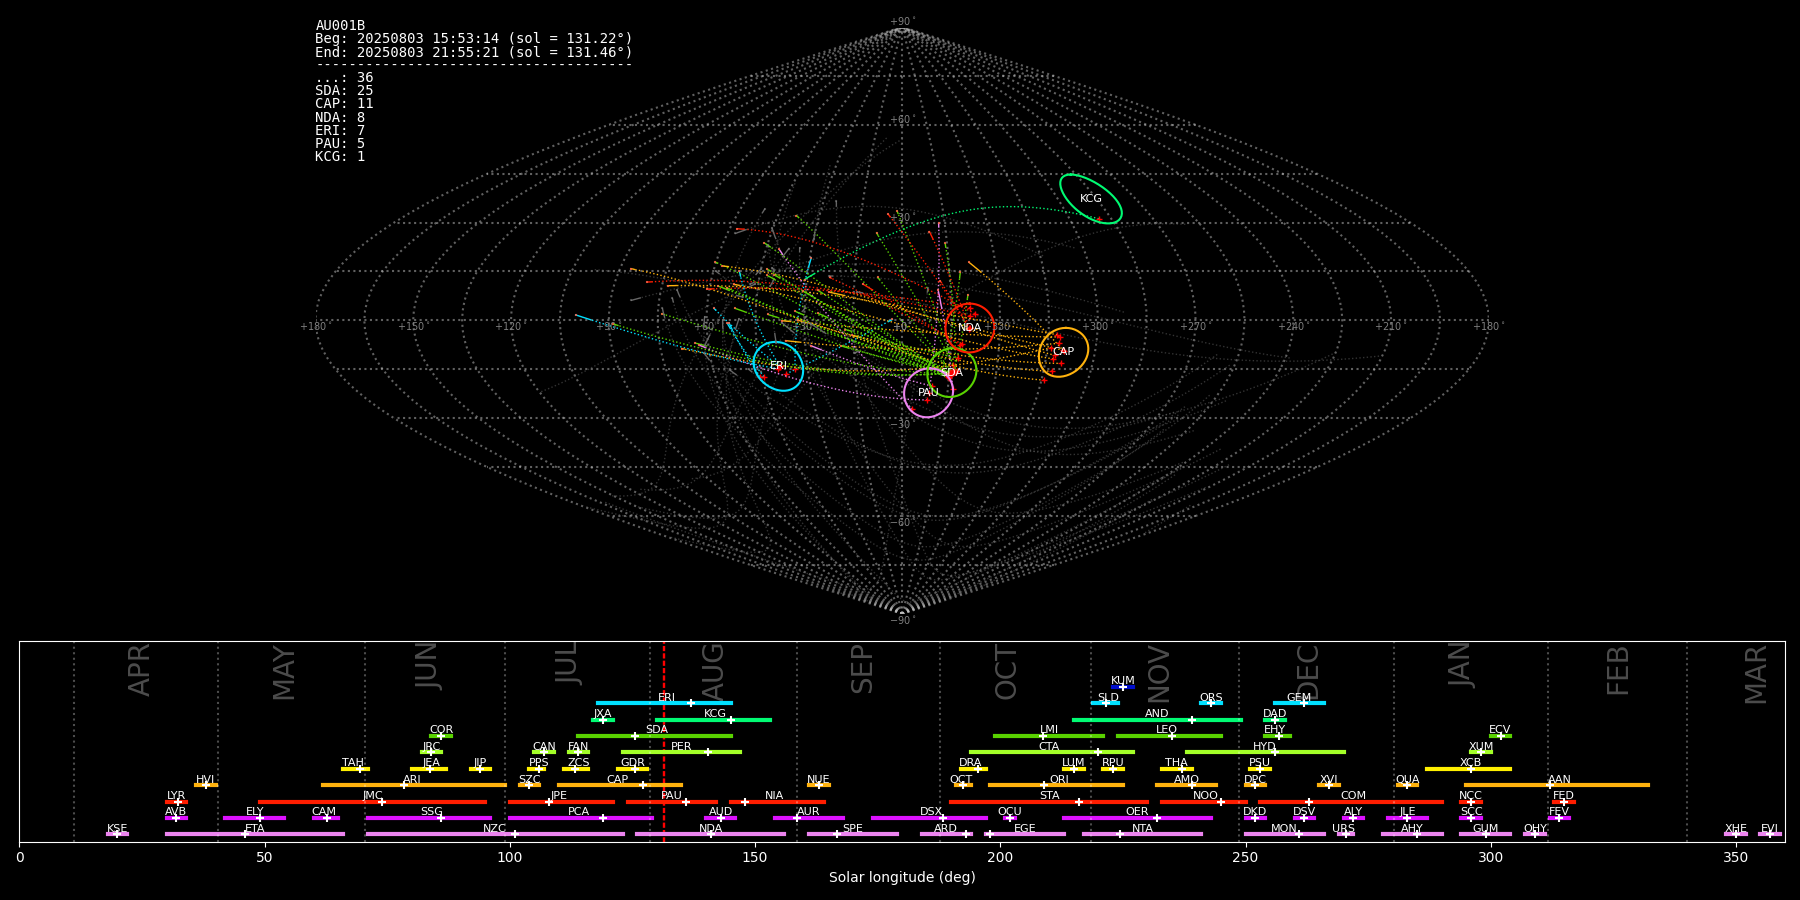This screenshot has width=1800, height=900.
Task: Select the orange CAP radiant circle on sky map
Action: [x=1063, y=352]
